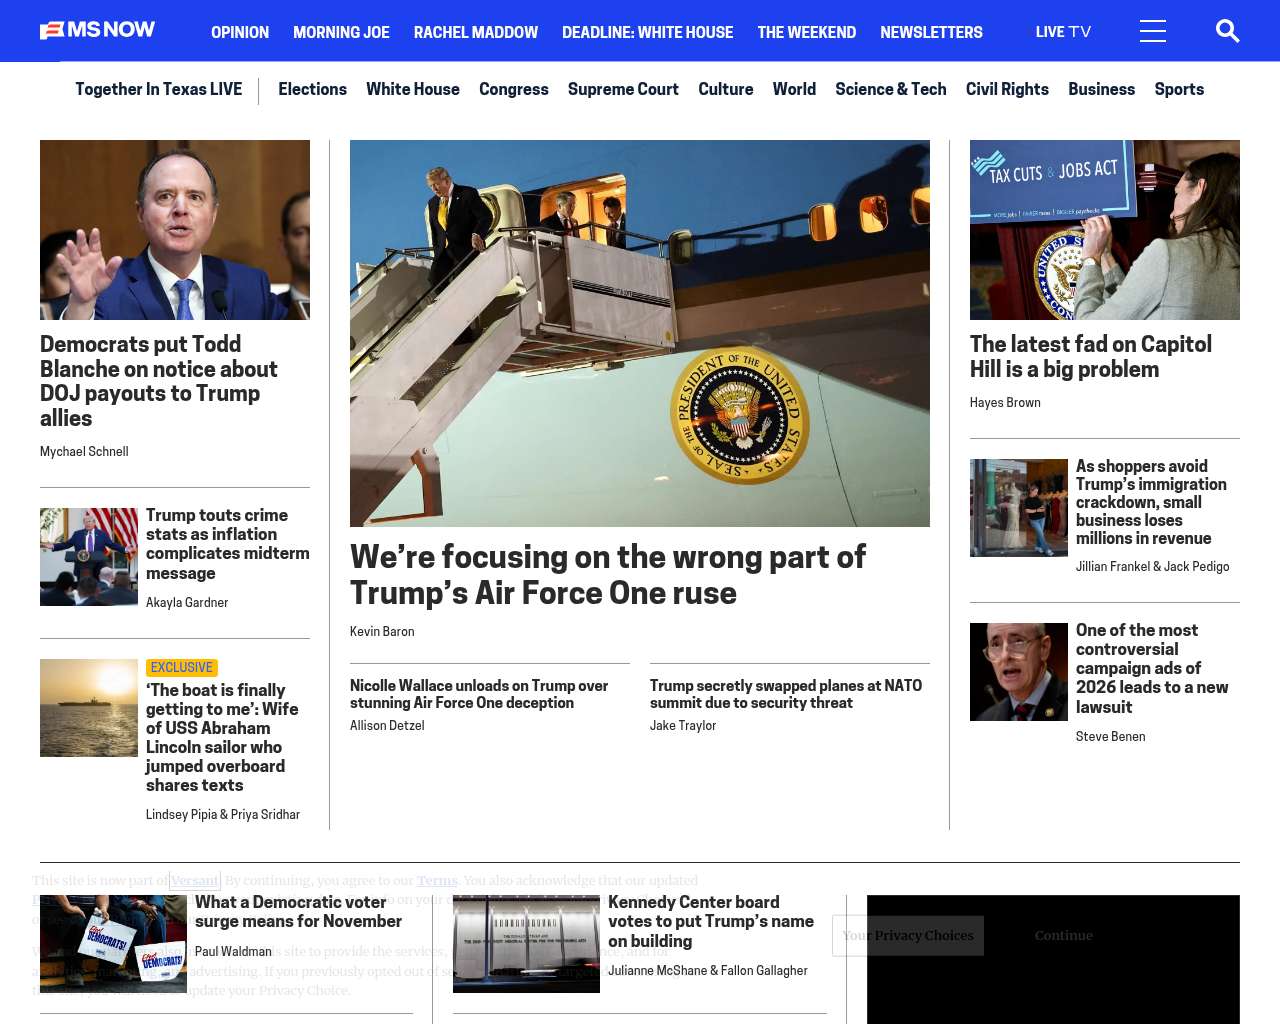Select the Elections topic

(x=312, y=89)
